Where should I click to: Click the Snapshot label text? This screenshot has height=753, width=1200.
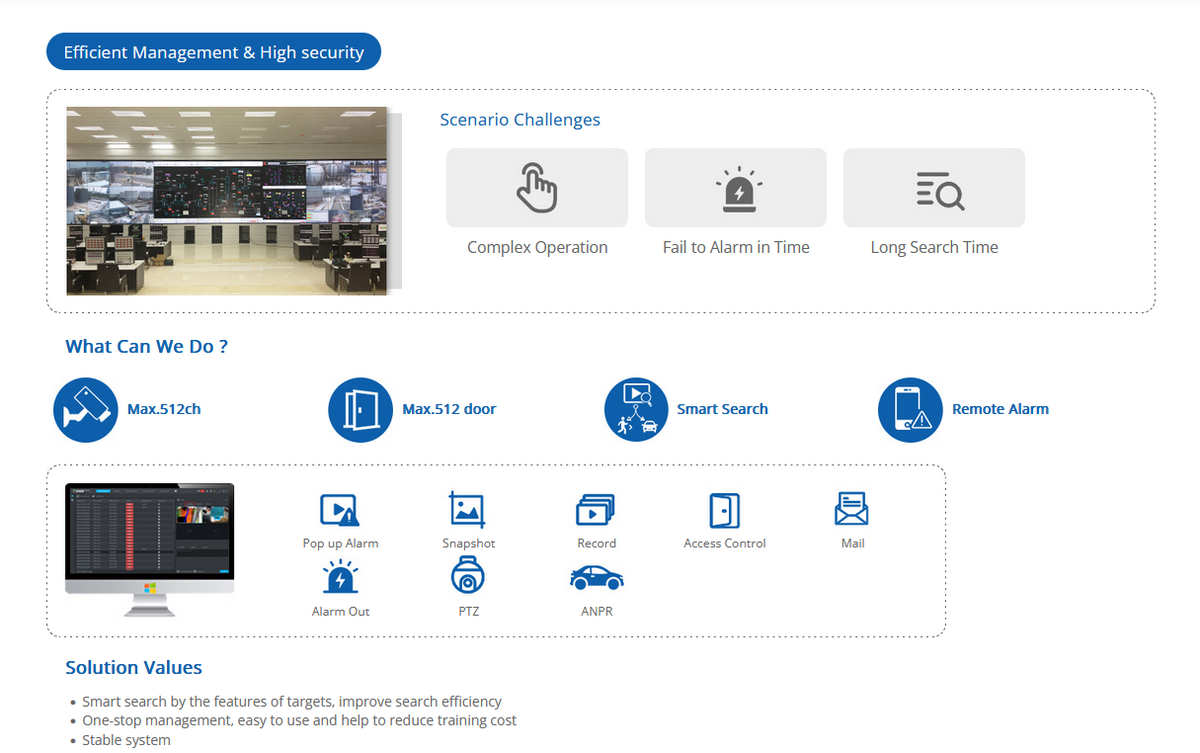tap(469, 544)
